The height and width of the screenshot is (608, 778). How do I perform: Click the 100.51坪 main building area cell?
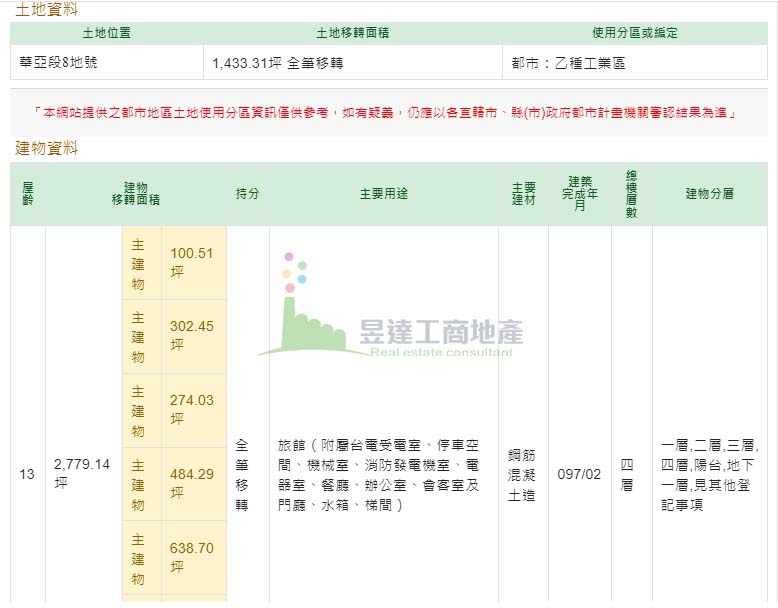(192, 262)
